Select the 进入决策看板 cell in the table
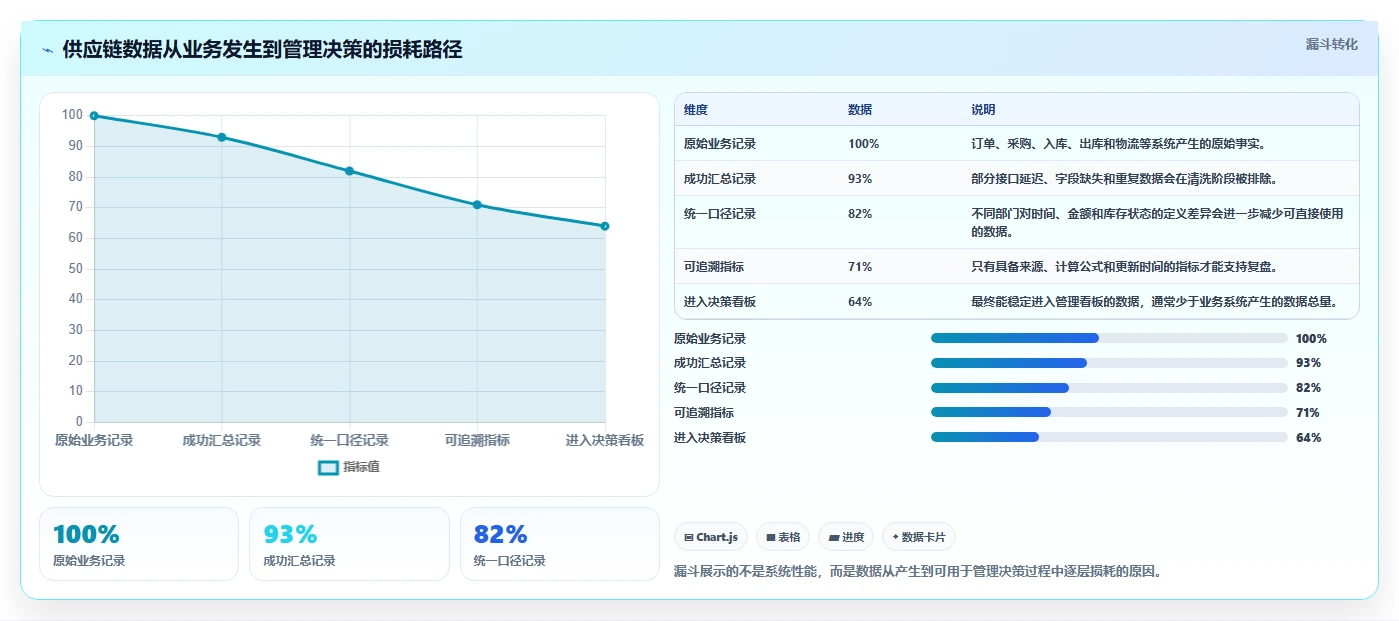The width and height of the screenshot is (1399, 621). (720, 302)
